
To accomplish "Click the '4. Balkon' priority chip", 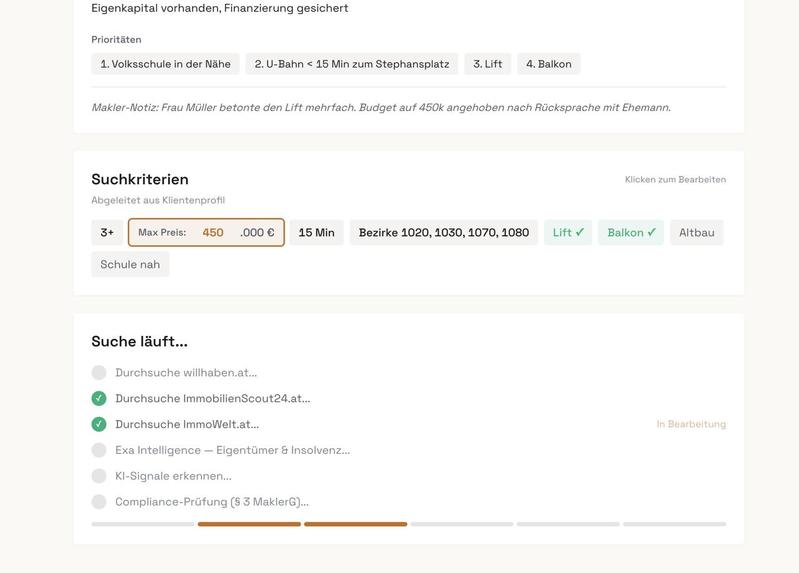I will pos(549,64).
